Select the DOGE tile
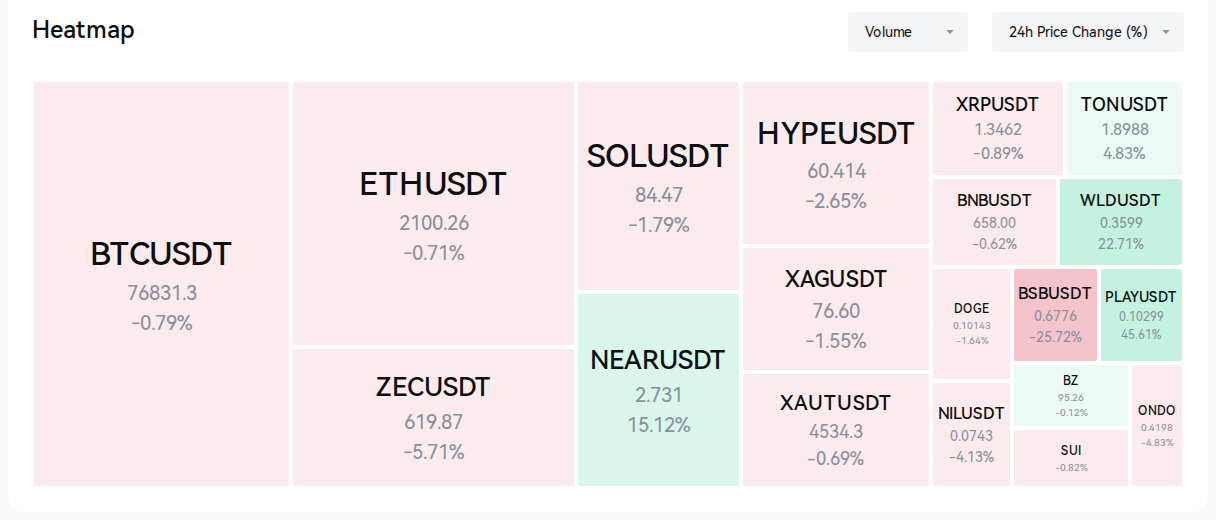 coord(972,324)
